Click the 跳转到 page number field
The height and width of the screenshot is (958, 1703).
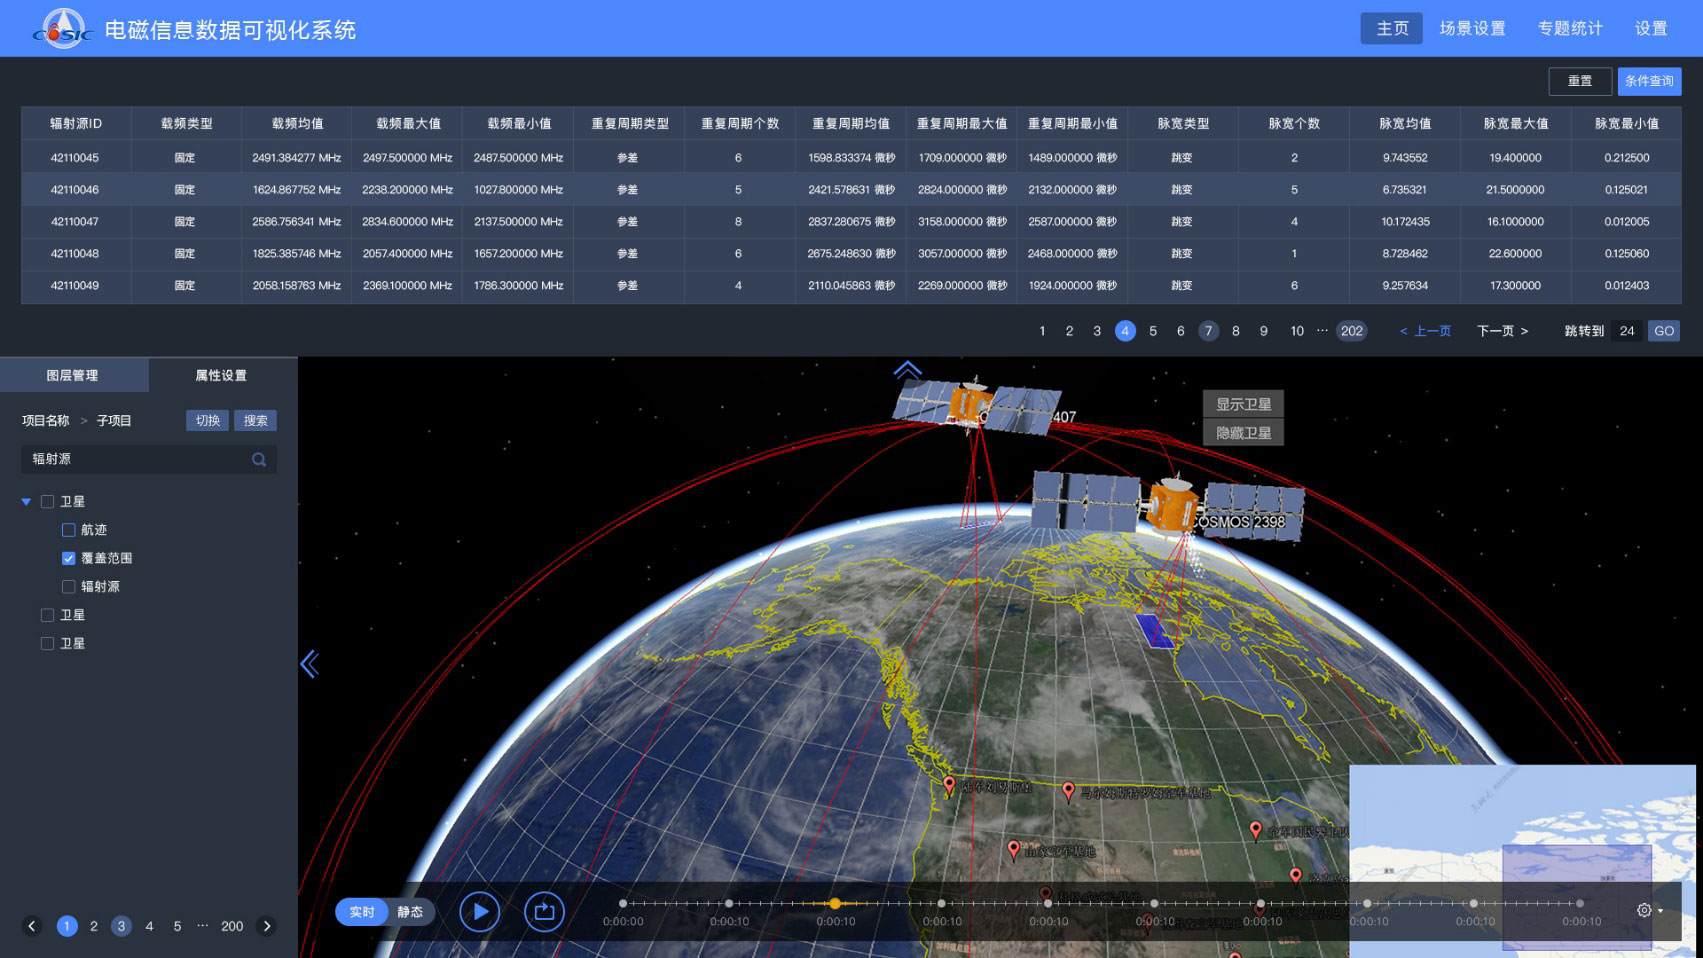tap(1627, 331)
